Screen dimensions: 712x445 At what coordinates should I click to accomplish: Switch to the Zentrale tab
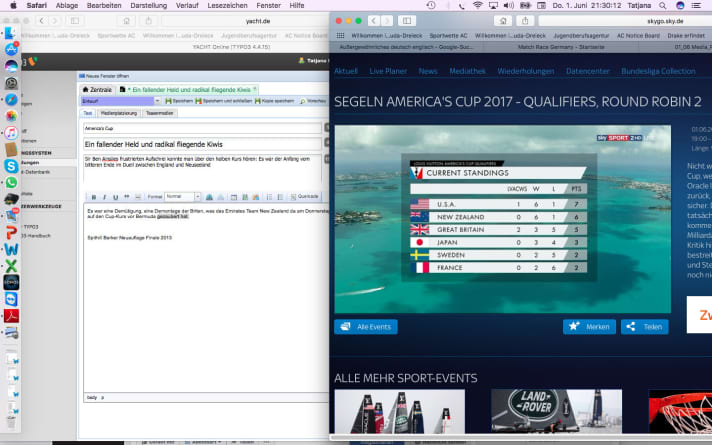coord(97,89)
